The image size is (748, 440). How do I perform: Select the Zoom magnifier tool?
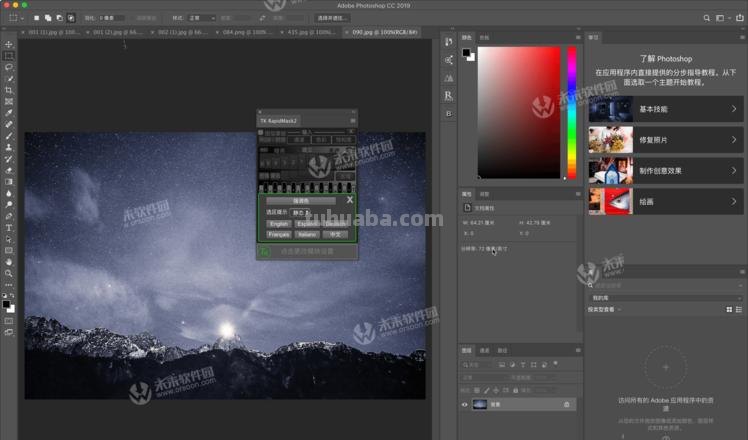[x=9, y=273]
